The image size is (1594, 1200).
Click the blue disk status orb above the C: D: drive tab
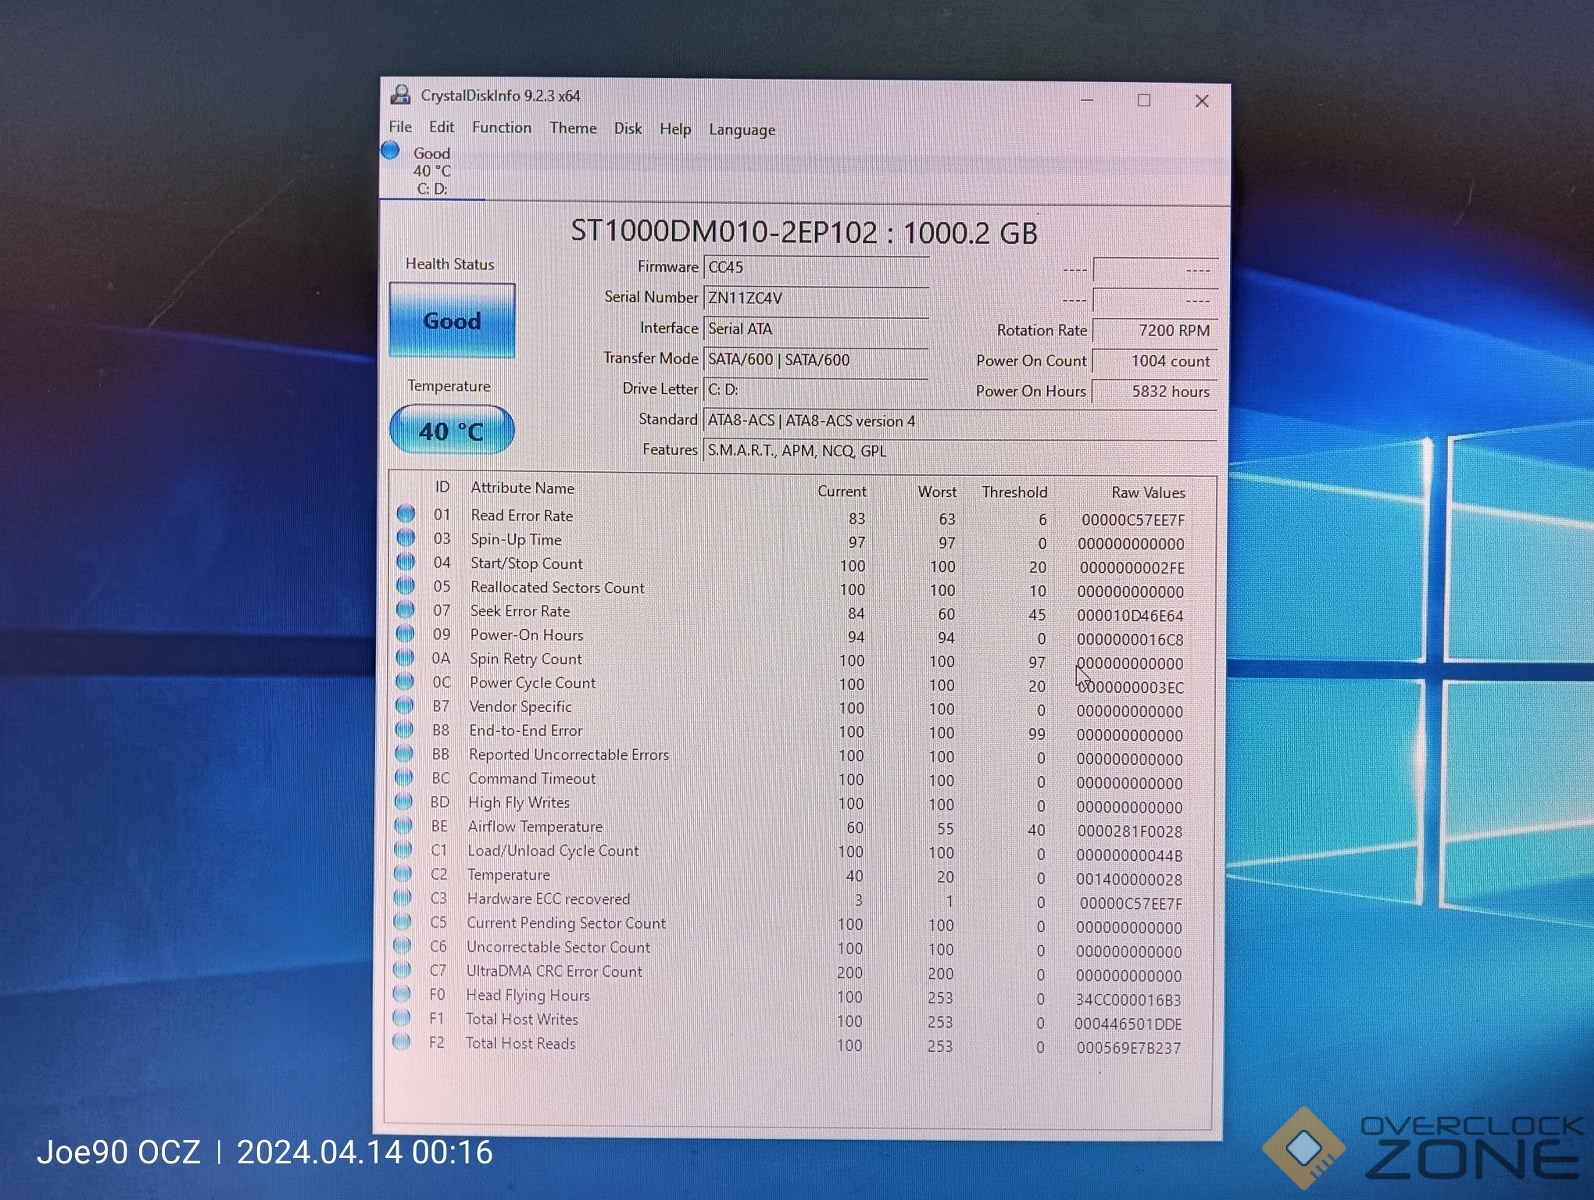pyautogui.click(x=391, y=151)
